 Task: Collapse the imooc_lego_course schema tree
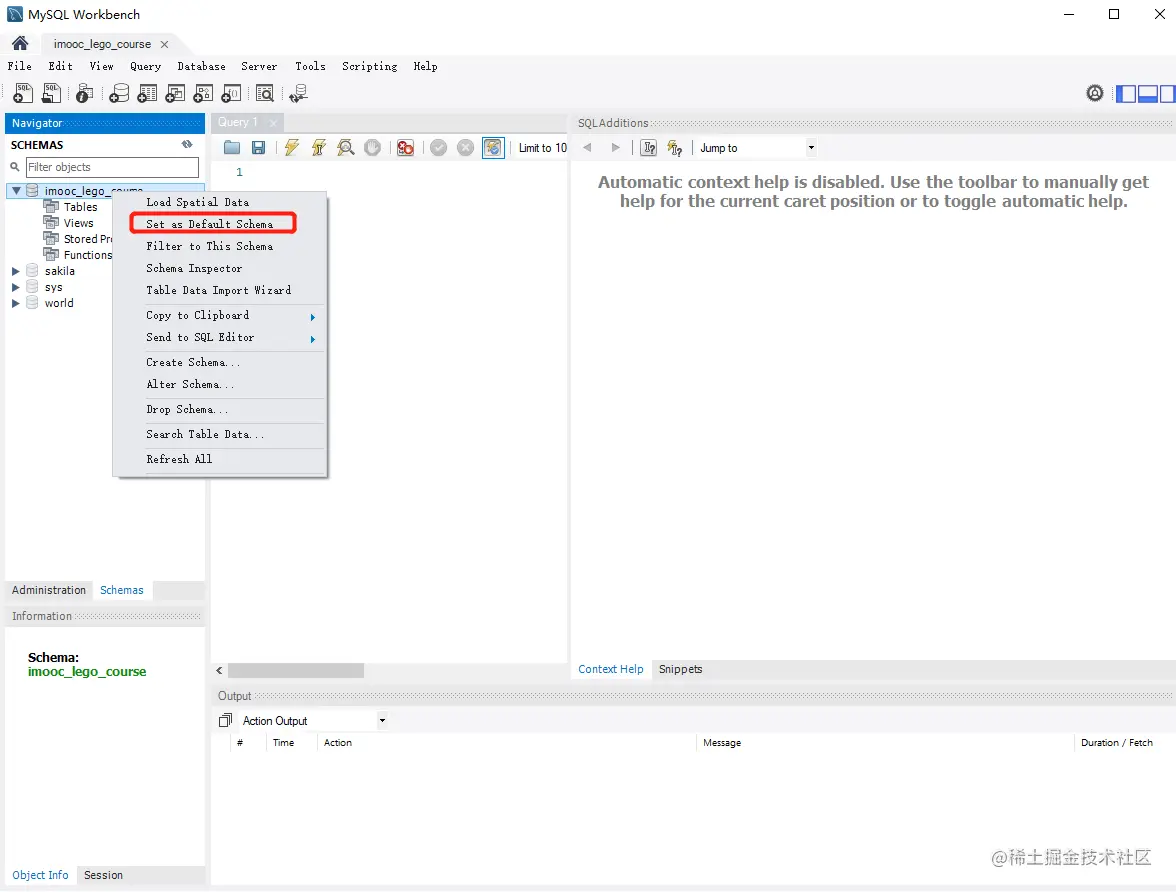coord(16,191)
